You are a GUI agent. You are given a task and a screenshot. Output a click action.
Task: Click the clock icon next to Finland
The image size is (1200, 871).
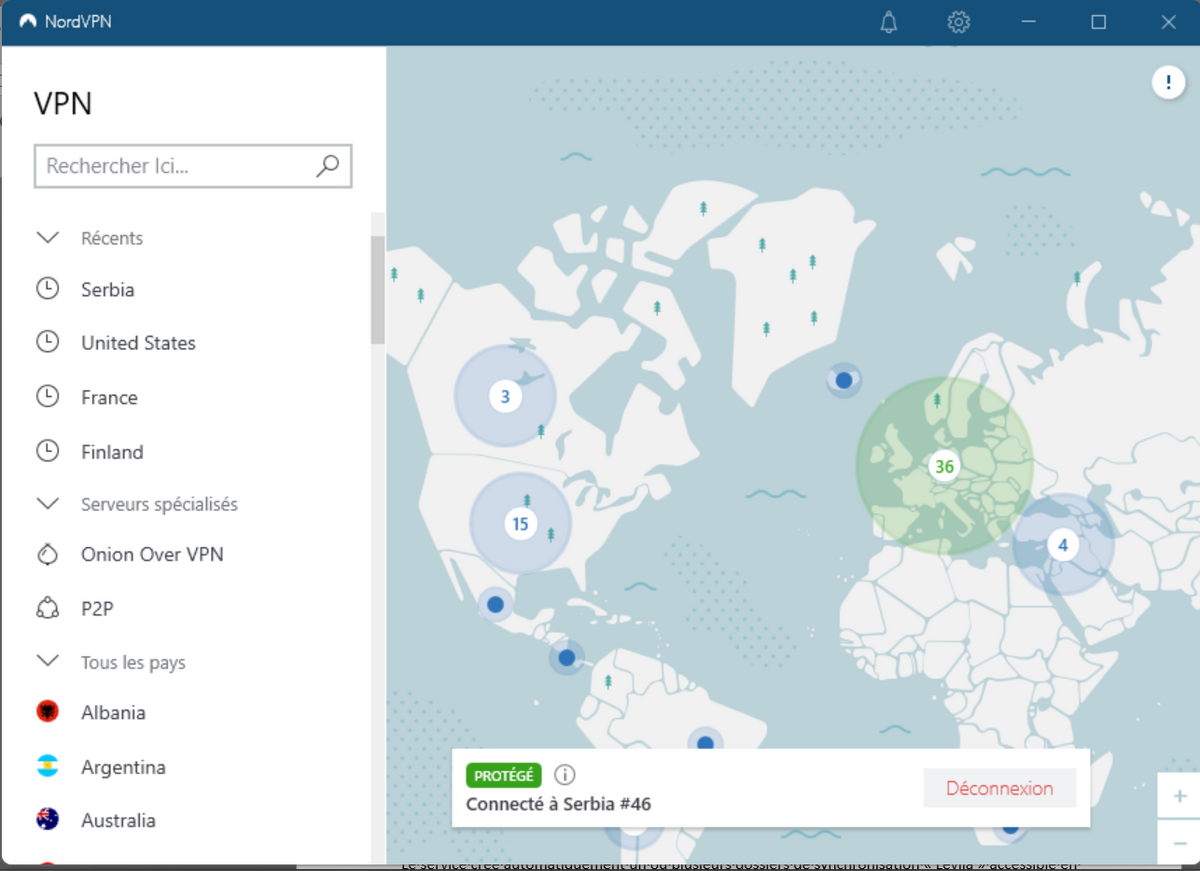pos(47,451)
